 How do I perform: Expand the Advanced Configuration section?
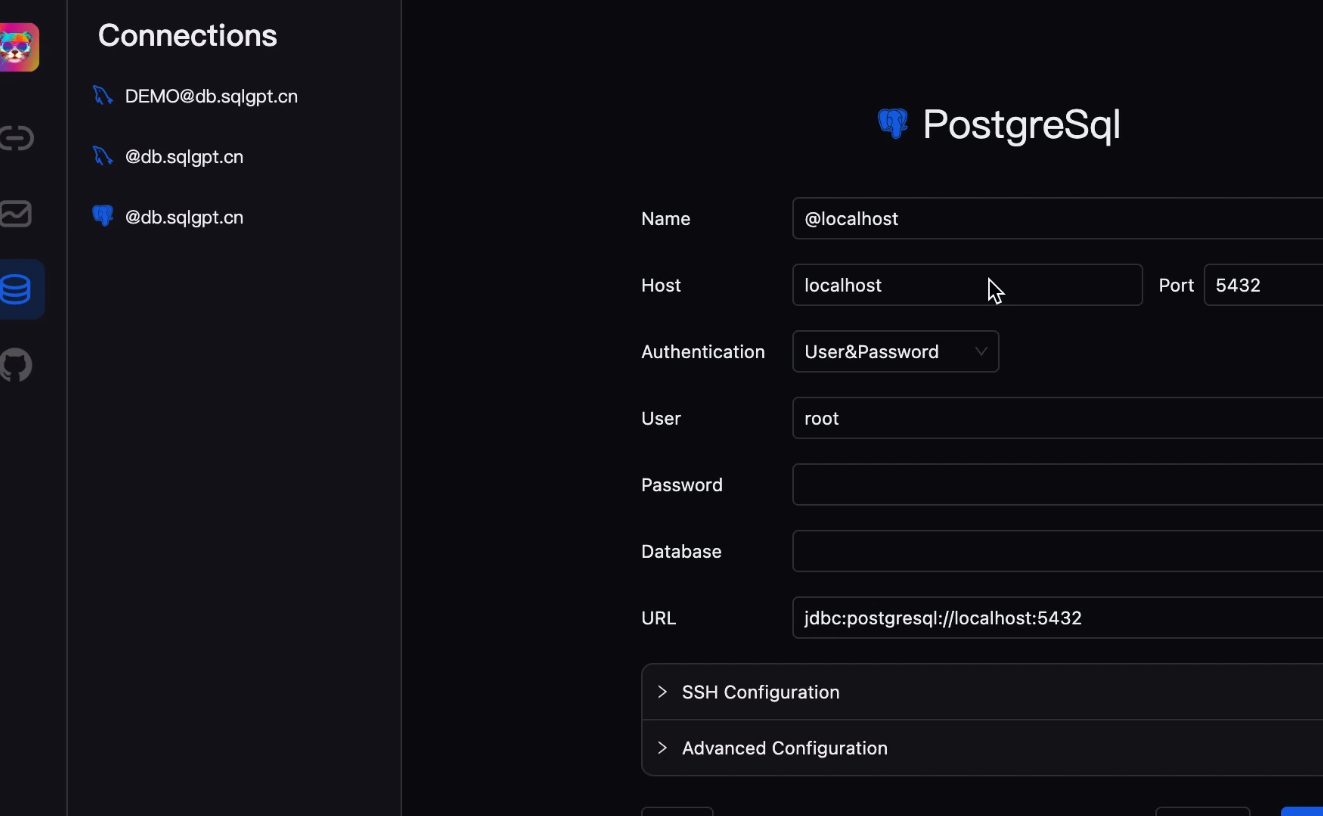point(982,748)
